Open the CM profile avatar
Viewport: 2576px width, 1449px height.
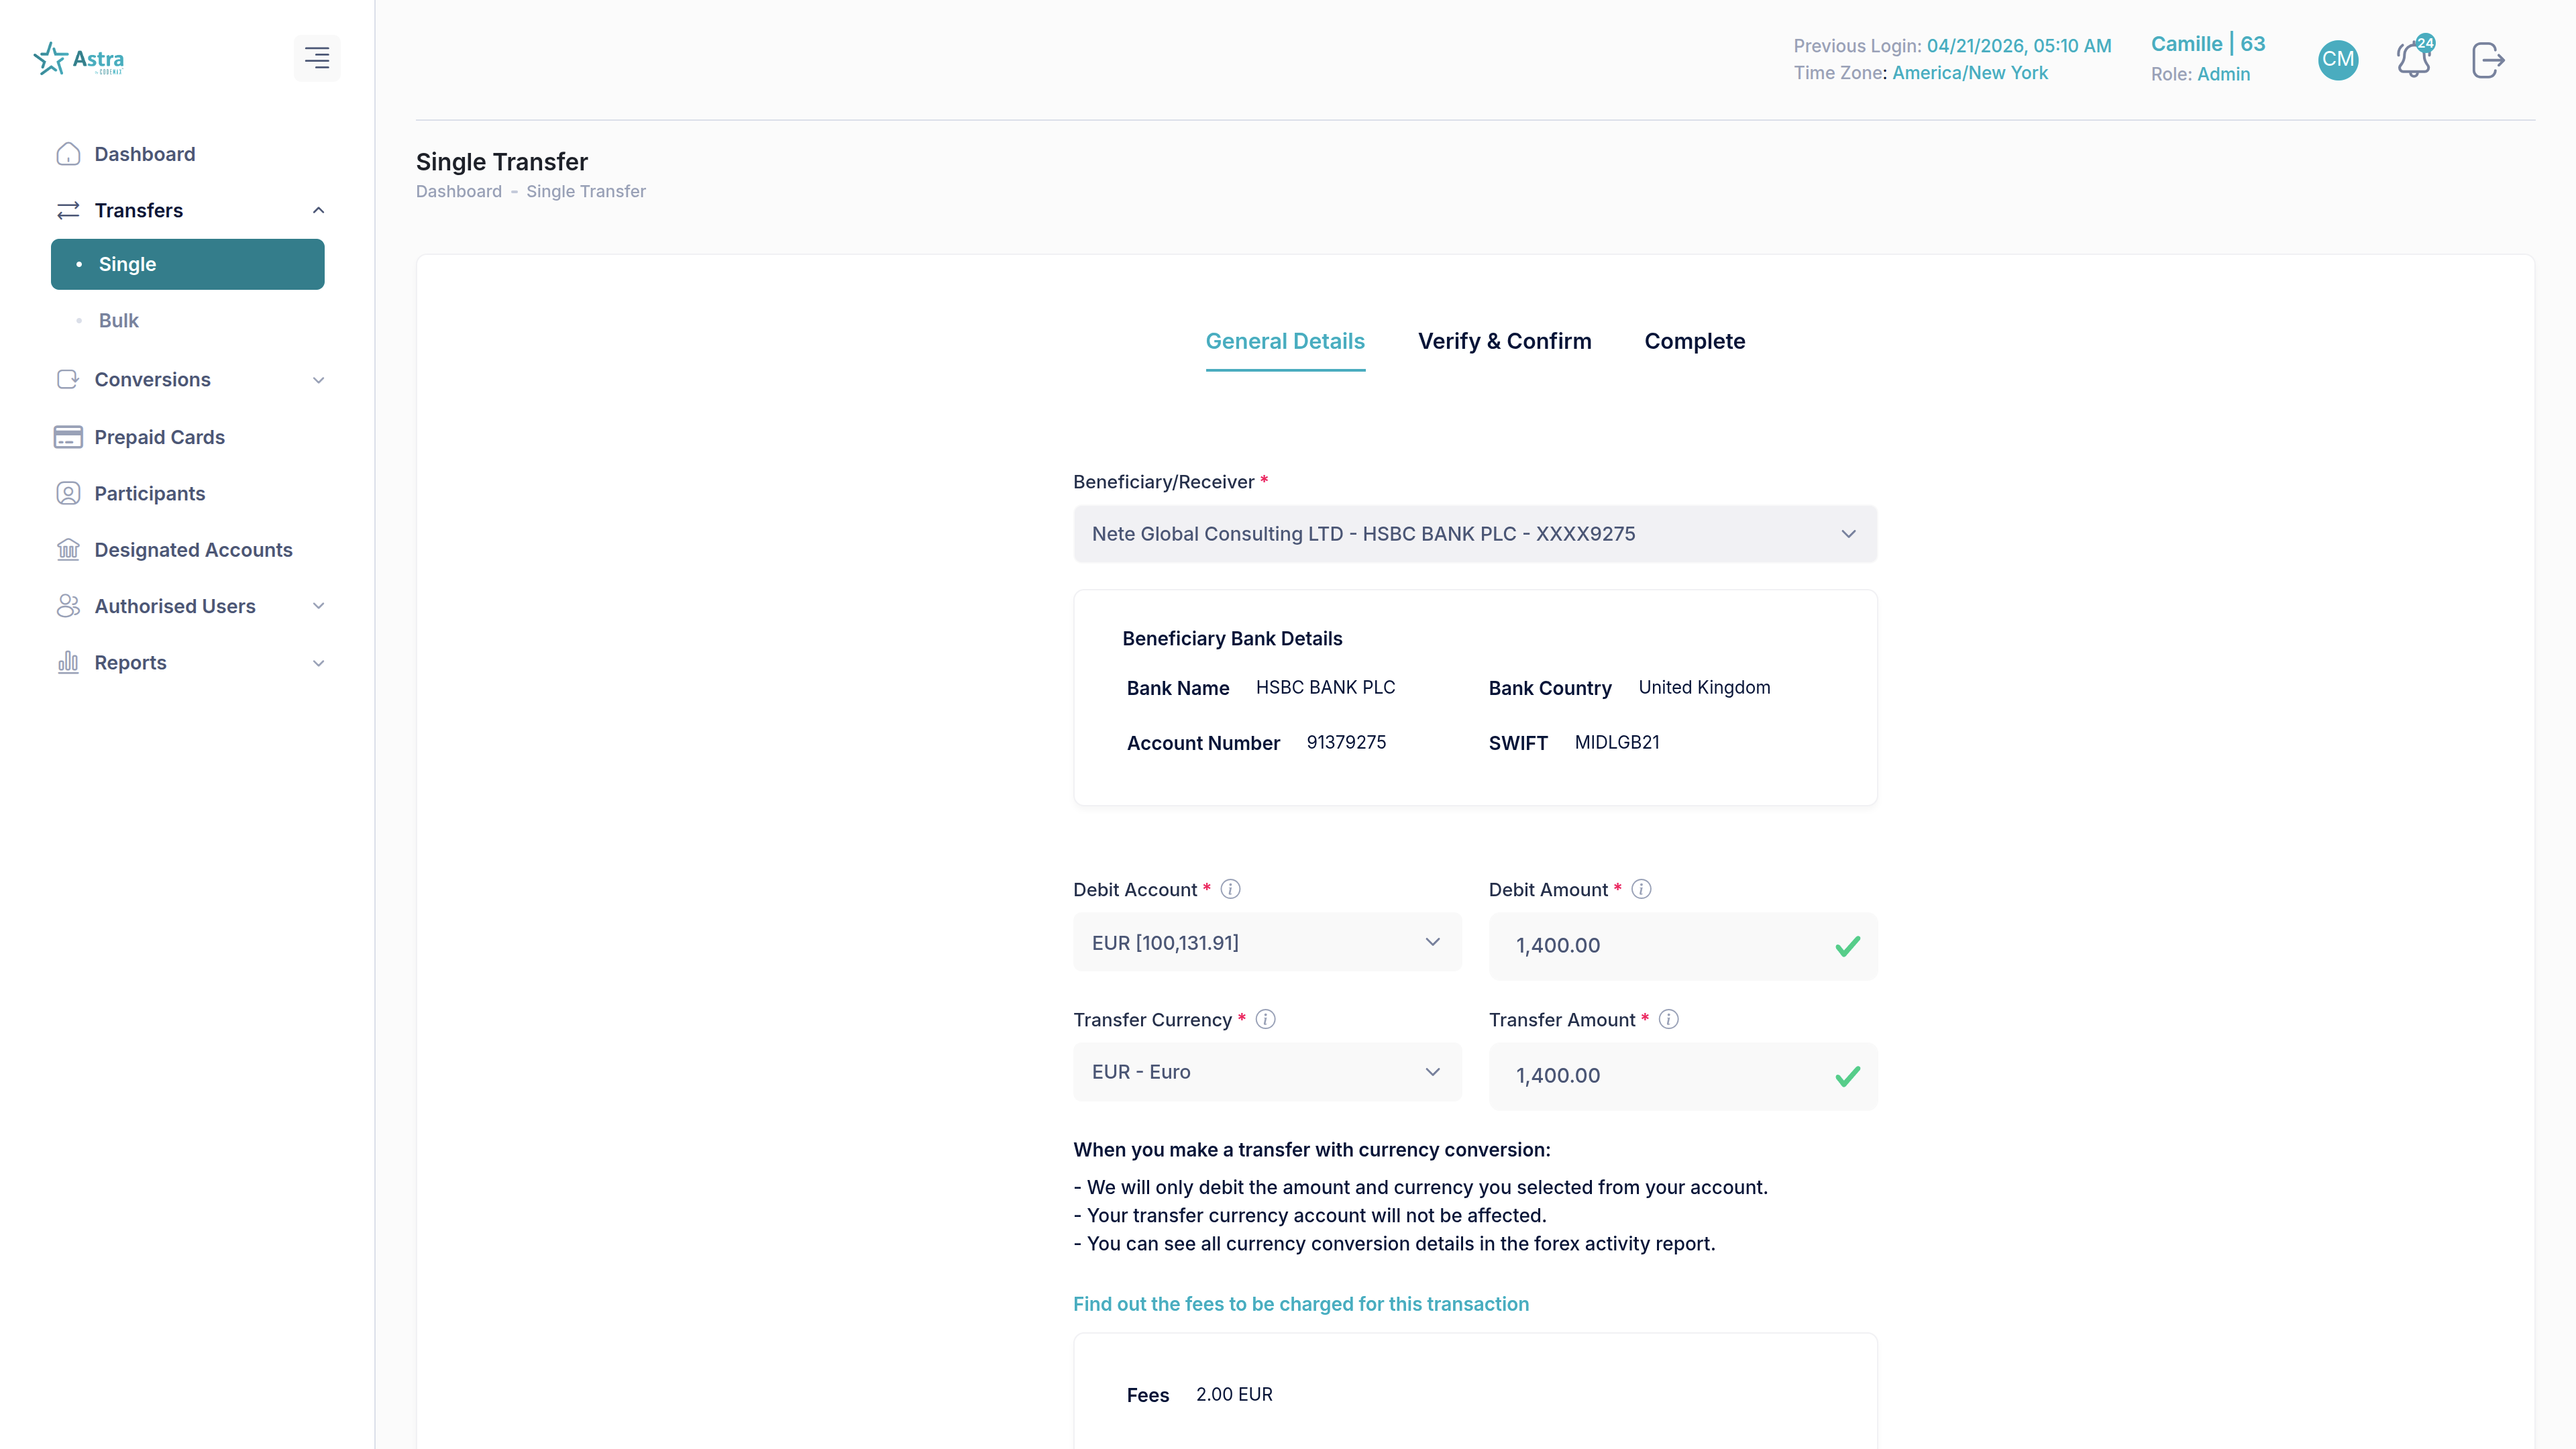[2338, 59]
